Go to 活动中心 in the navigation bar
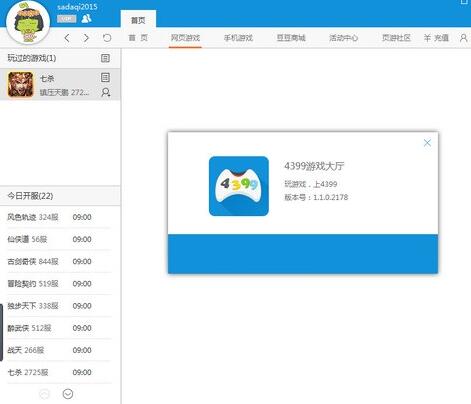The height and width of the screenshot is (404, 471). coord(343,38)
